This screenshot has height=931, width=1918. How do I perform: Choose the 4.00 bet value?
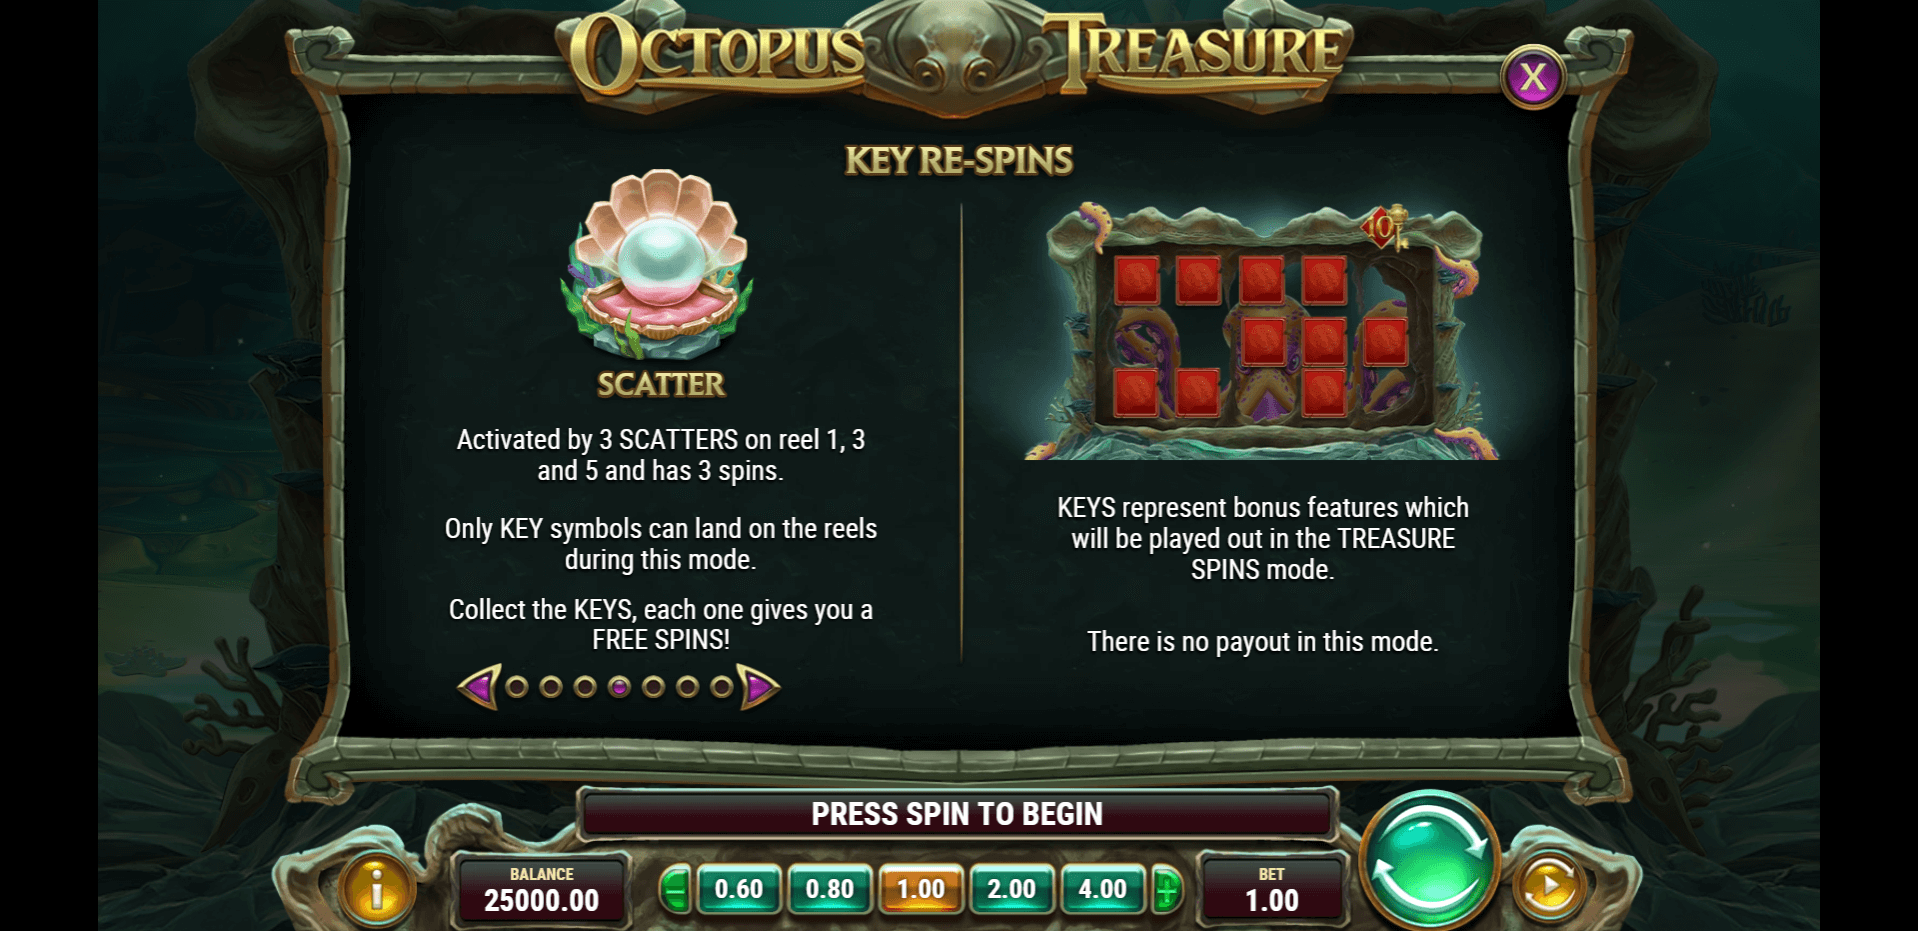(x=1103, y=889)
